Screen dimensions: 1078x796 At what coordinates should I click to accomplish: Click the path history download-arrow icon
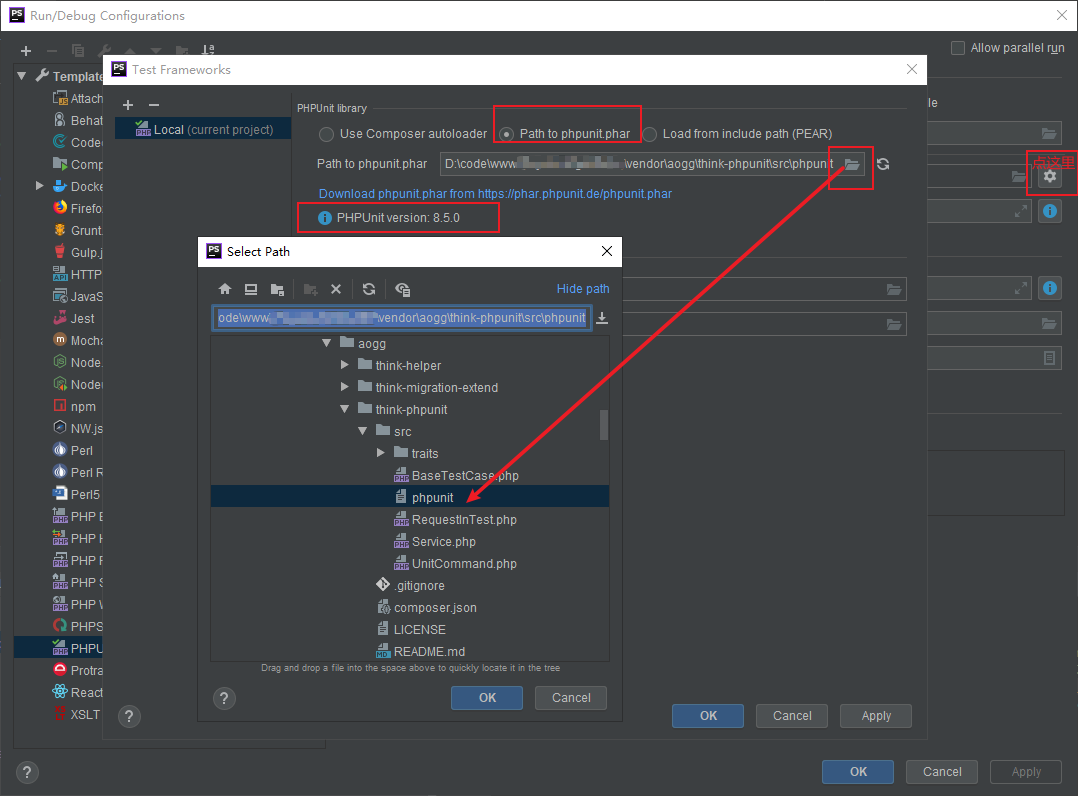tap(602, 318)
